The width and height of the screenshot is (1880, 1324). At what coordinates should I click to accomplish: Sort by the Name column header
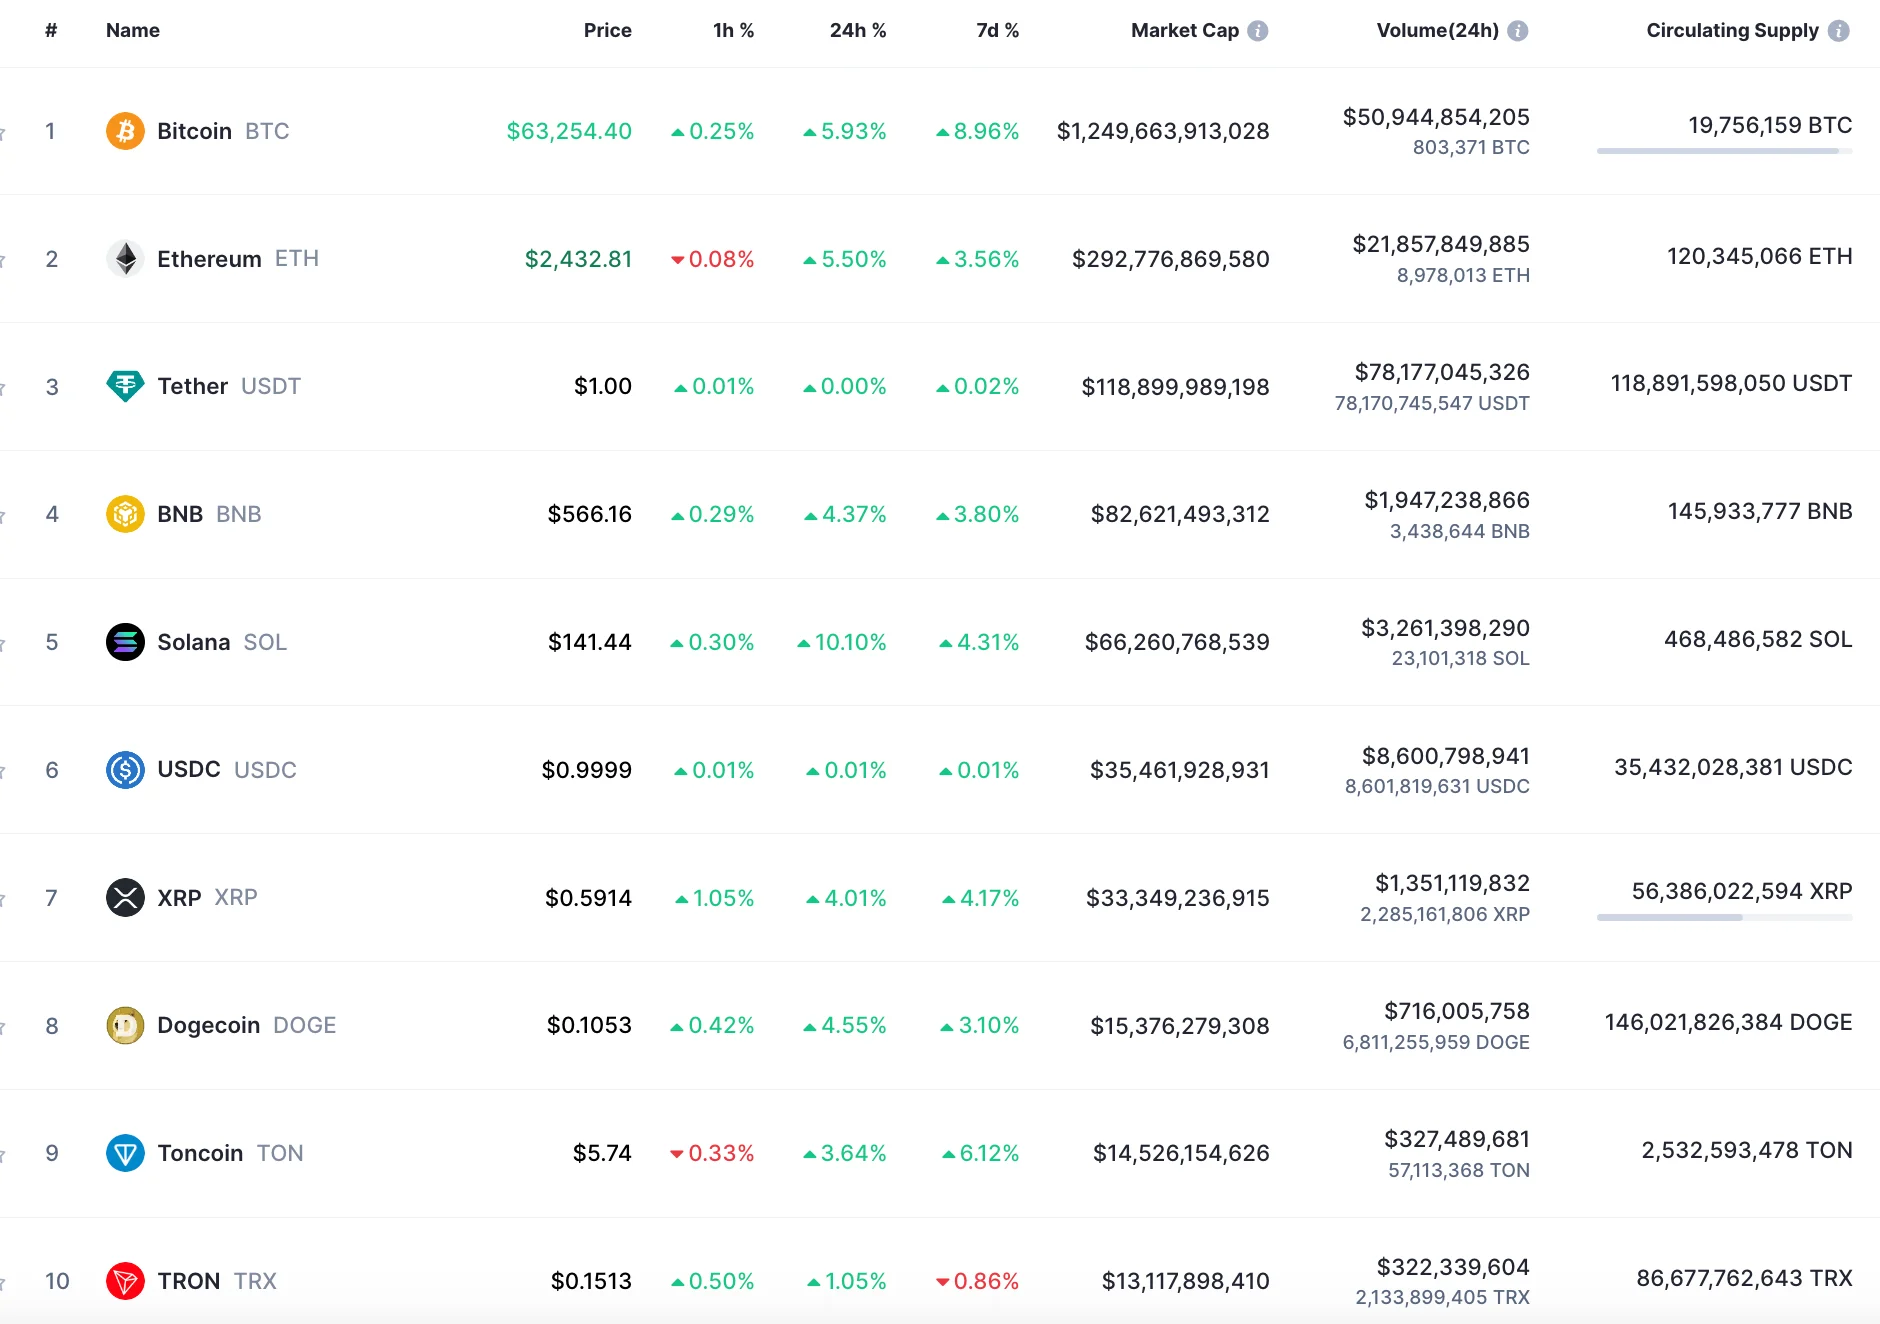(133, 31)
